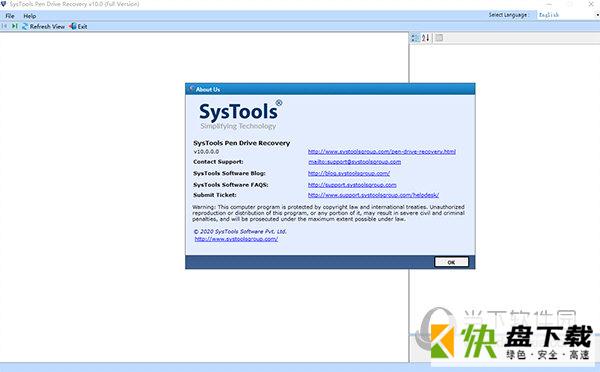Click the support@systoolsgroup.com mailto link
Screen dimensions: 600x372
(354, 162)
